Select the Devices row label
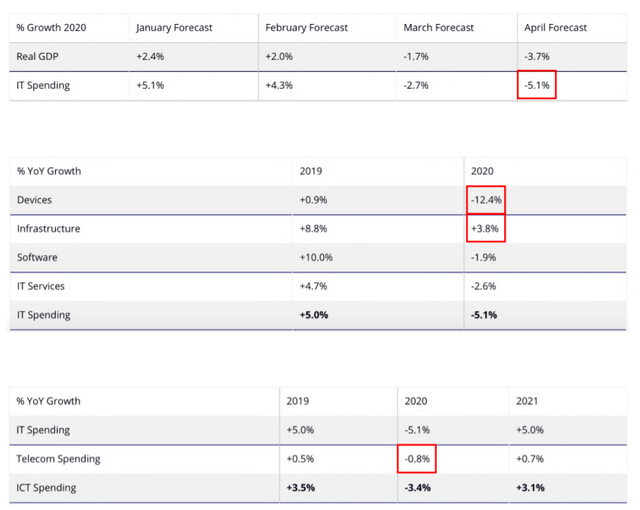 (x=34, y=200)
